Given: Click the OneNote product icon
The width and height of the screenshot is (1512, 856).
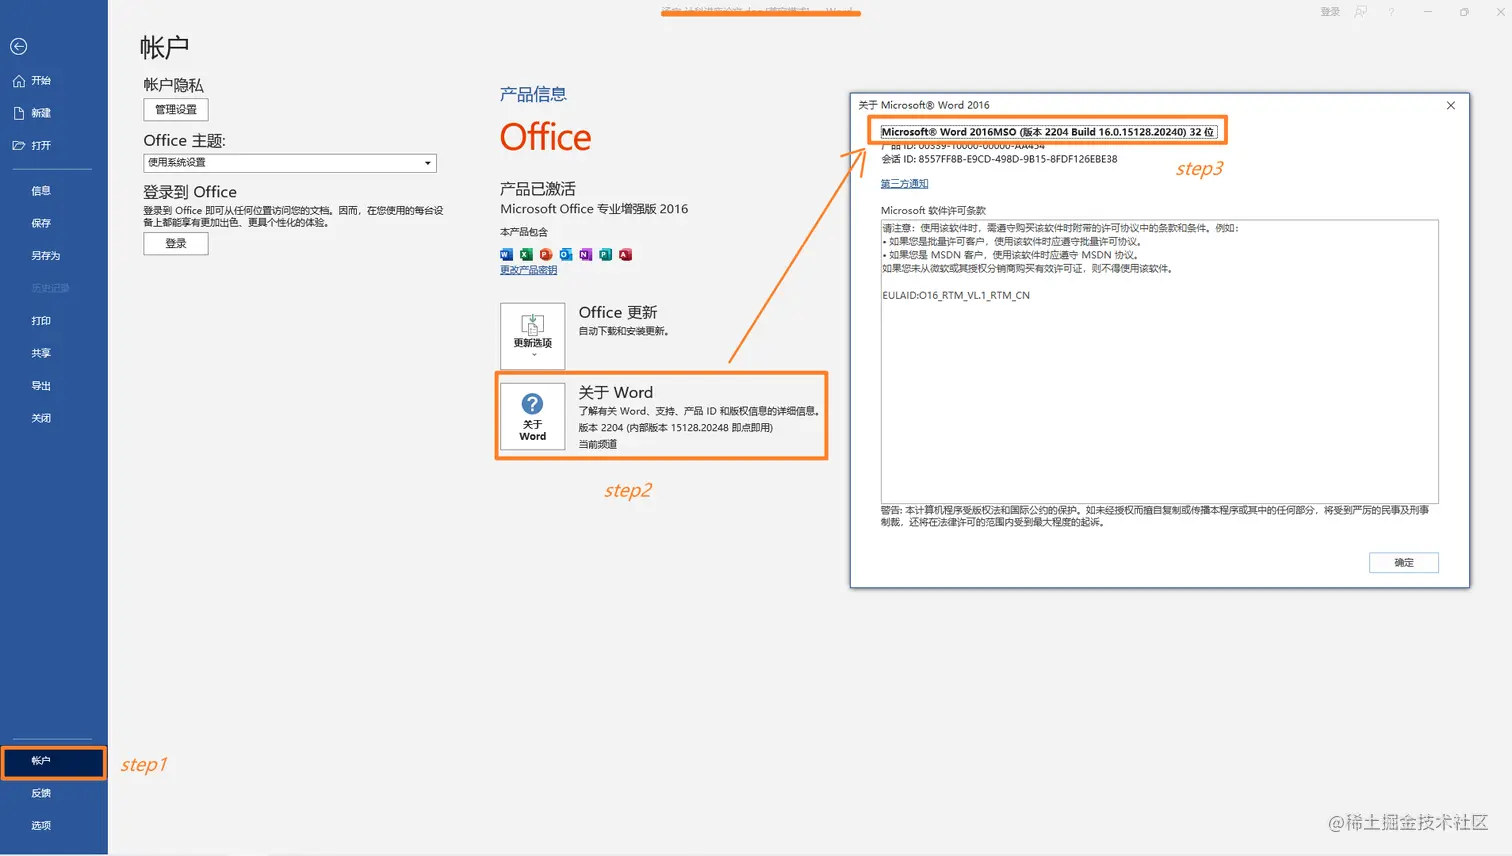Looking at the screenshot, I should [x=586, y=255].
